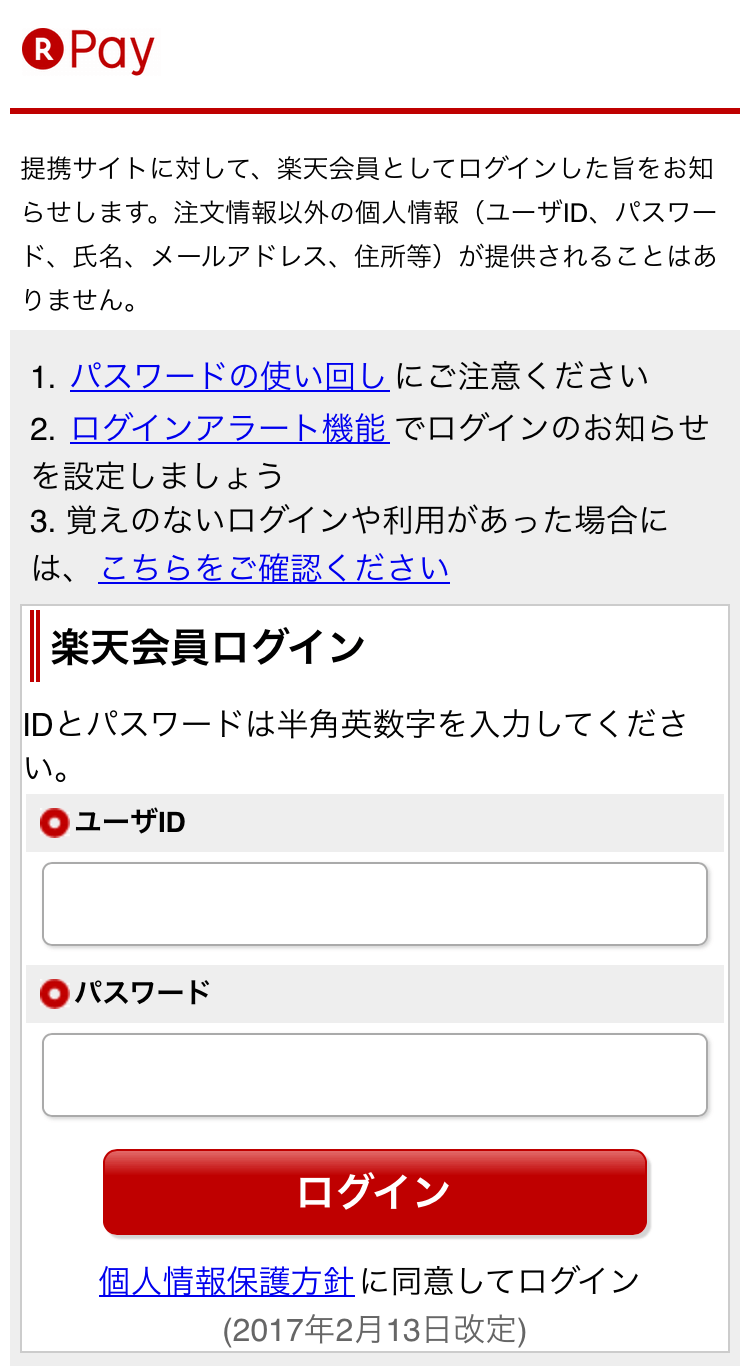Screen dimensions: 750x1366
Task: Click inside the ユーザID input field
Action: point(375,903)
